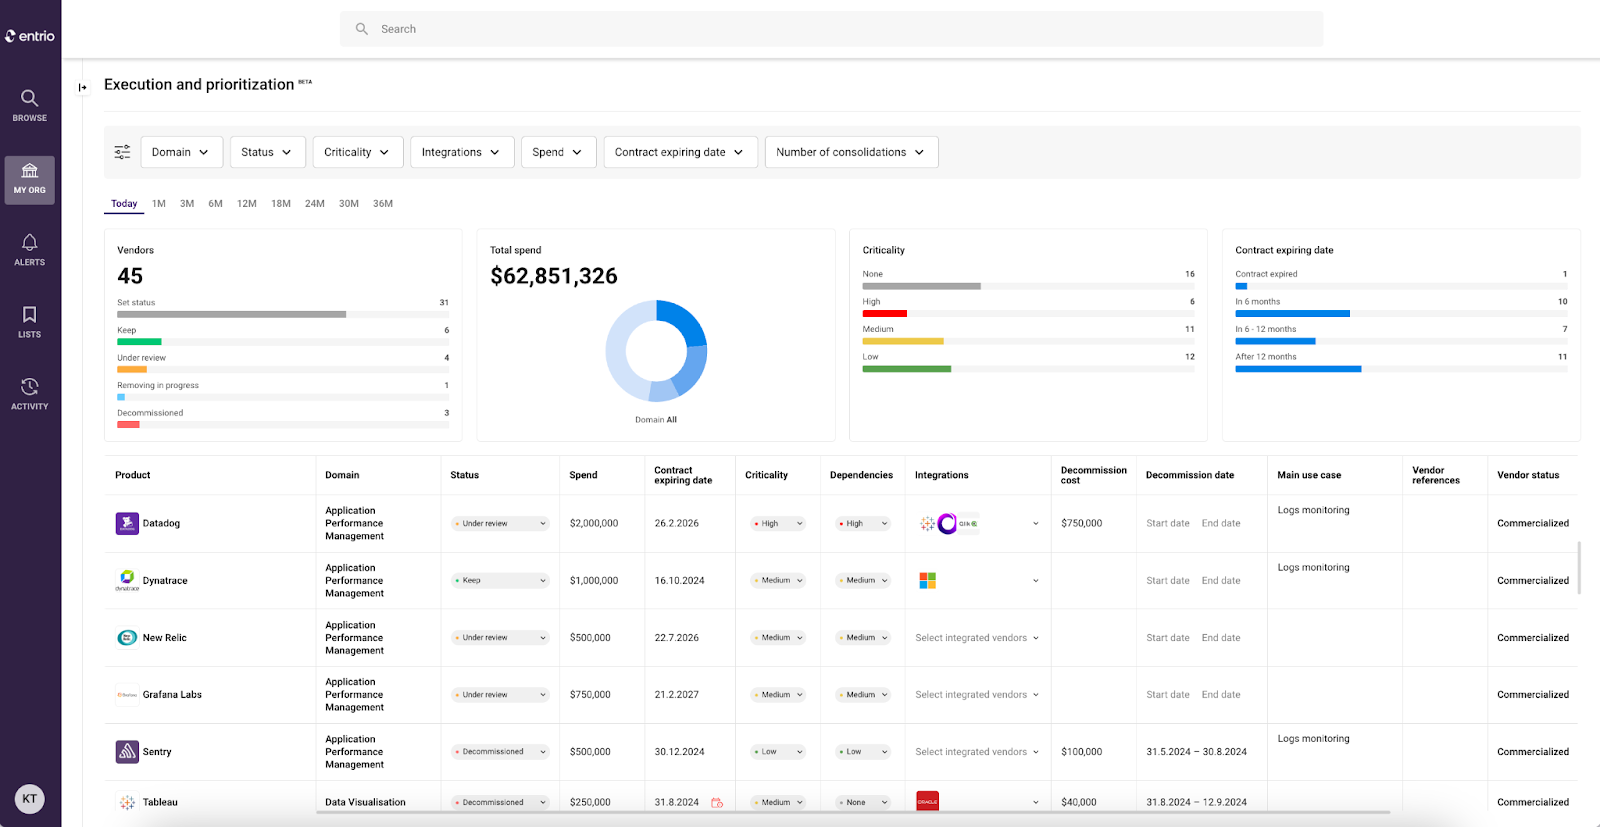This screenshot has height=827, width=1600.
Task: Click the filter sliders icon
Action: coord(122,152)
